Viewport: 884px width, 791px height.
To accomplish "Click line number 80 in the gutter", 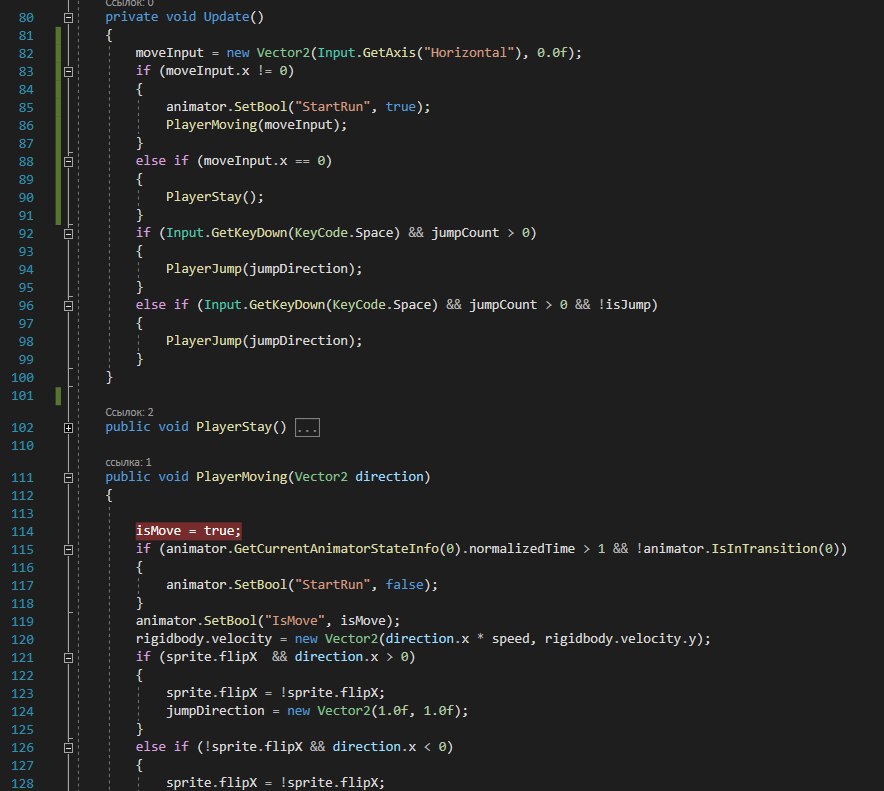I will (26, 17).
